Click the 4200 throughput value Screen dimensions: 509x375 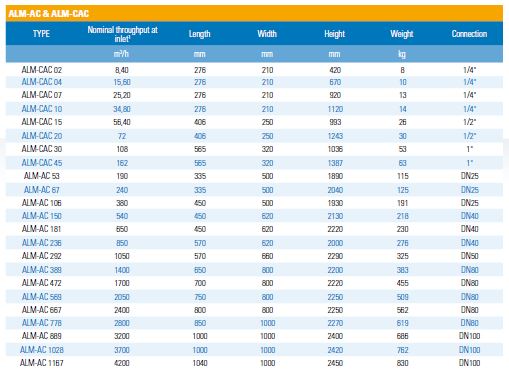tap(122, 363)
